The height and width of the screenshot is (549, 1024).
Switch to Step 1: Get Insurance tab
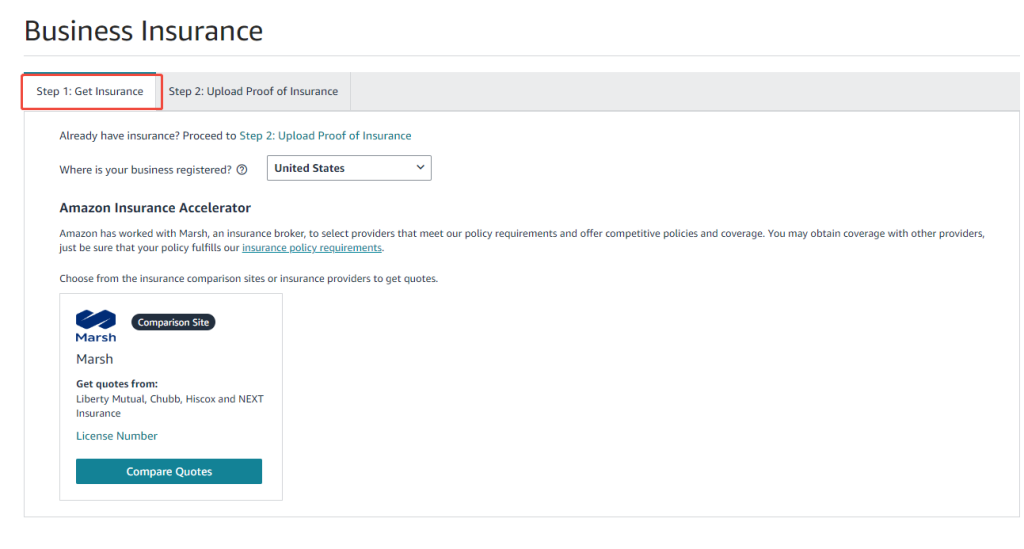click(90, 92)
